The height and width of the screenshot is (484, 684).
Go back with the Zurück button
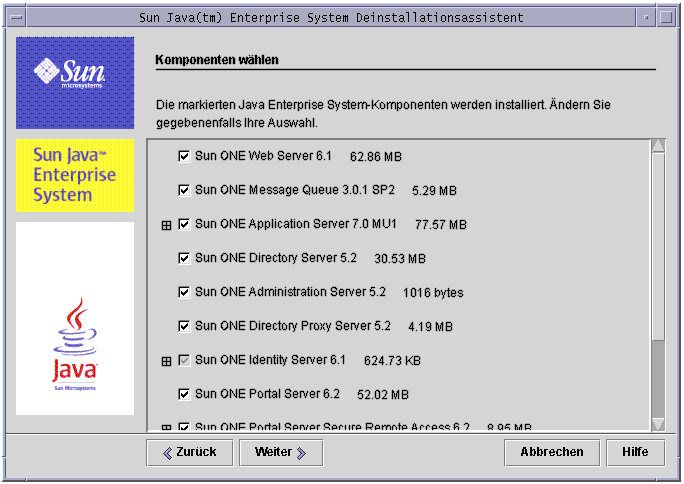pyautogui.click(x=190, y=453)
